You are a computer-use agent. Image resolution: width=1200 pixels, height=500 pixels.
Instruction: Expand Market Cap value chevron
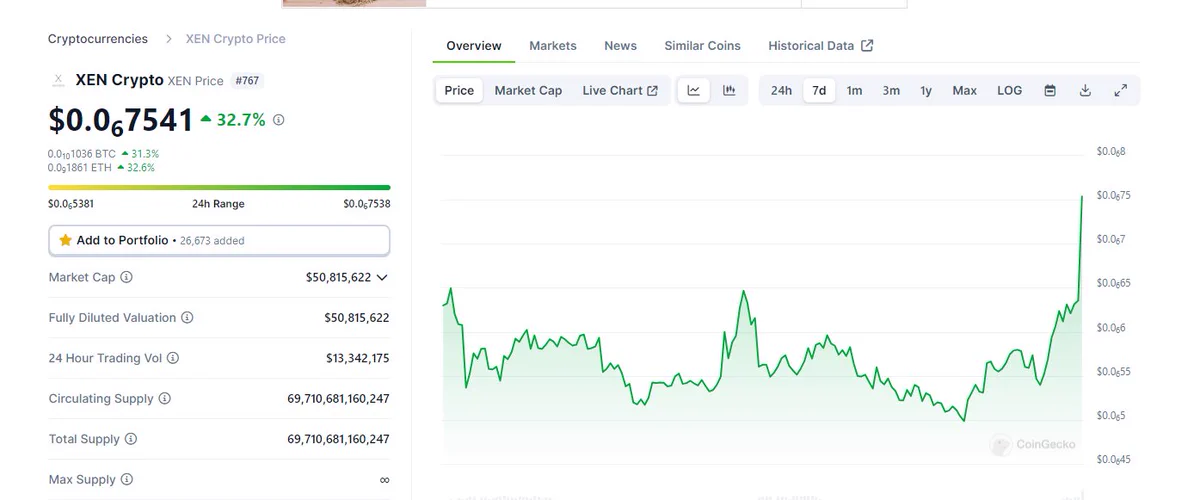[x=382, y=277]
